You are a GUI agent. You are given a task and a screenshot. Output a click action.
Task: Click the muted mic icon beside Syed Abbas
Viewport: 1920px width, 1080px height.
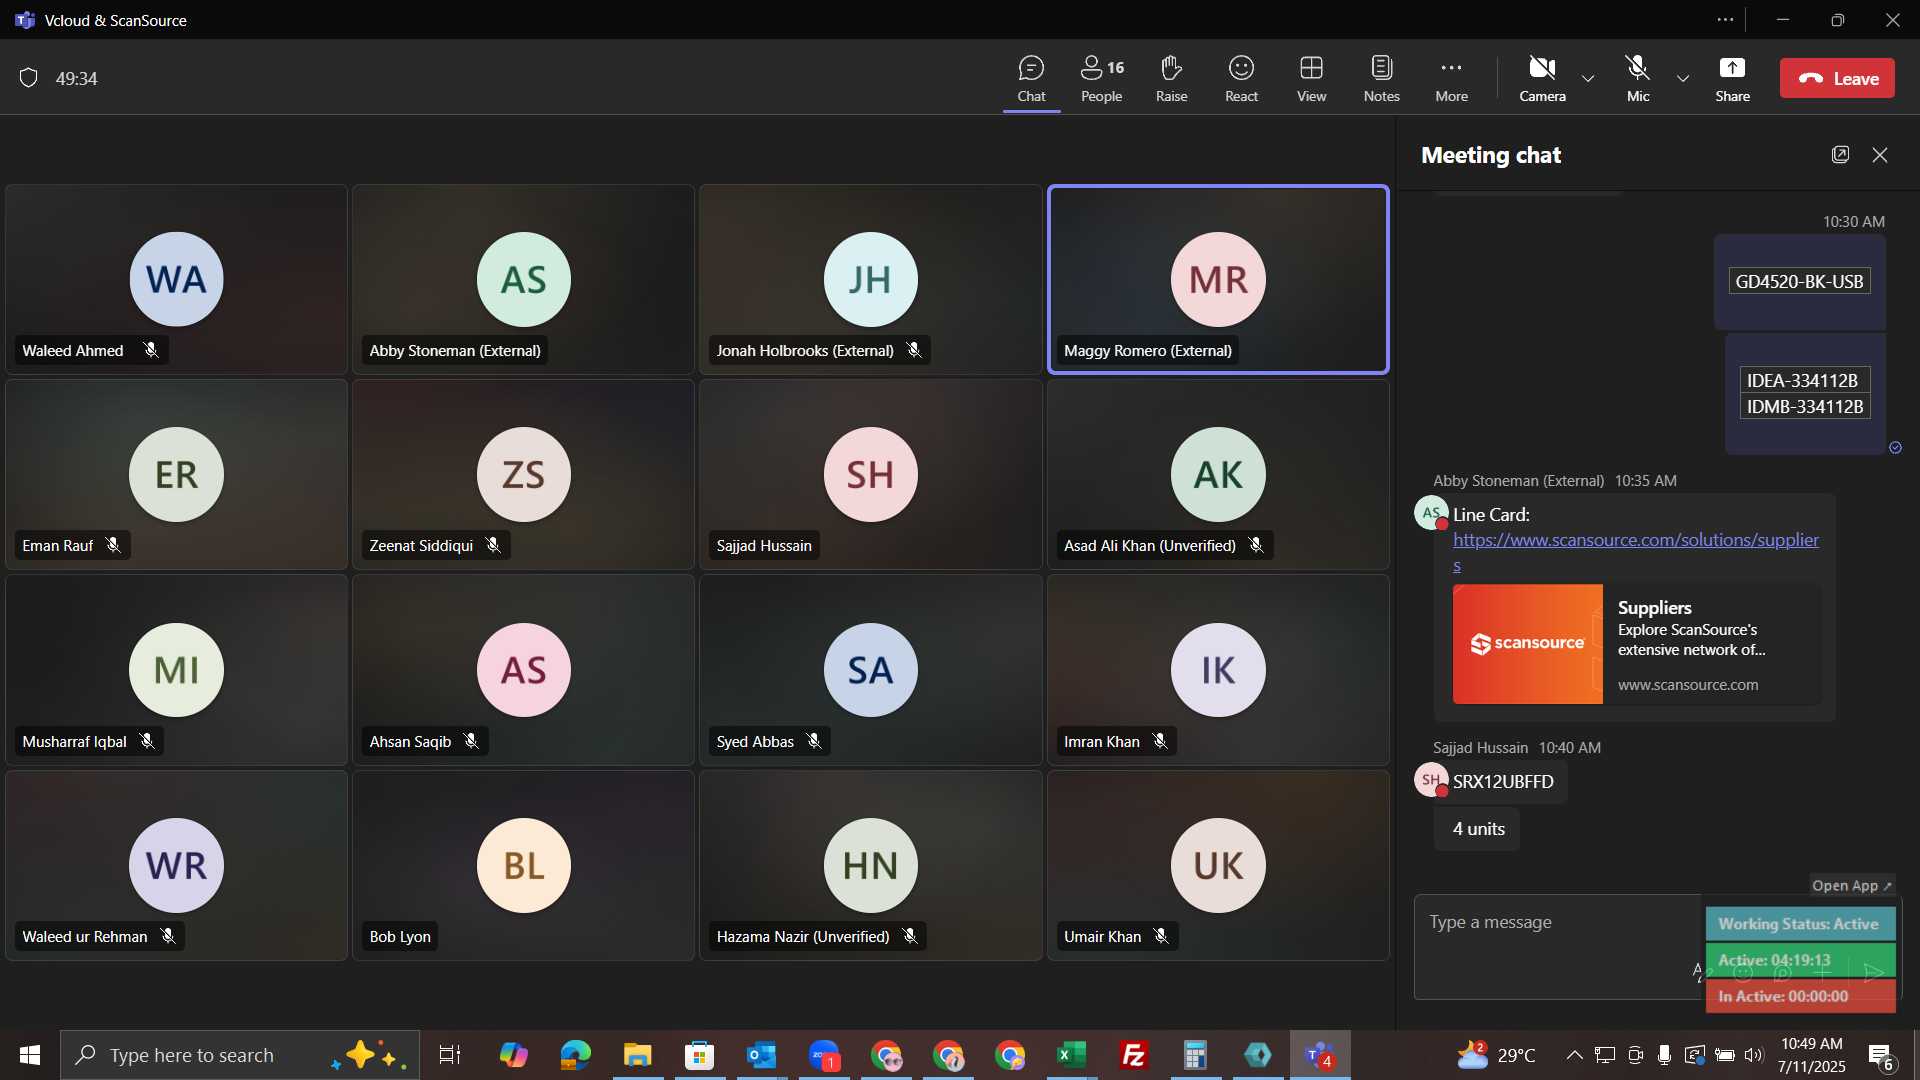pyautogui.click(x=814, y=741)
